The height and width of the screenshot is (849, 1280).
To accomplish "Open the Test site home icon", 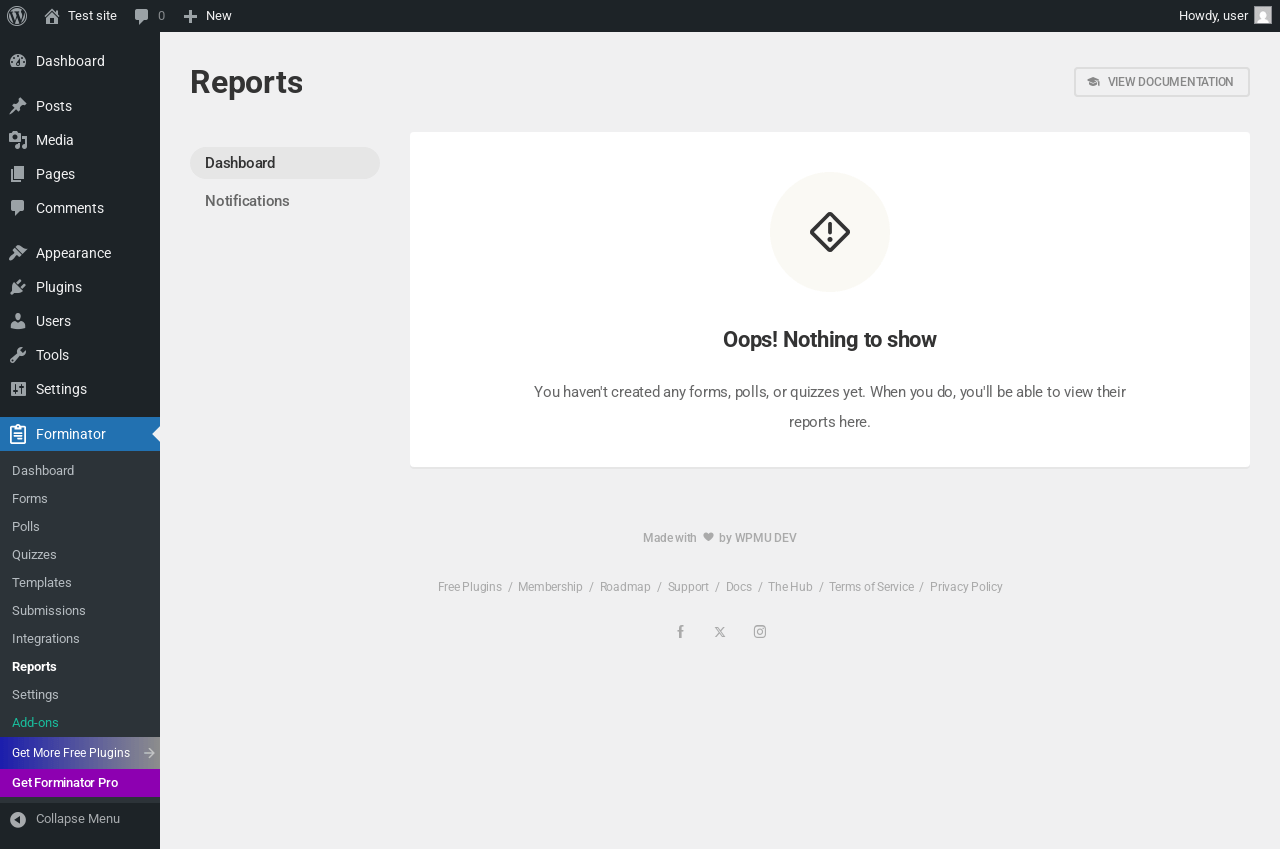I will pyautogui.click(x=52, y=16).
